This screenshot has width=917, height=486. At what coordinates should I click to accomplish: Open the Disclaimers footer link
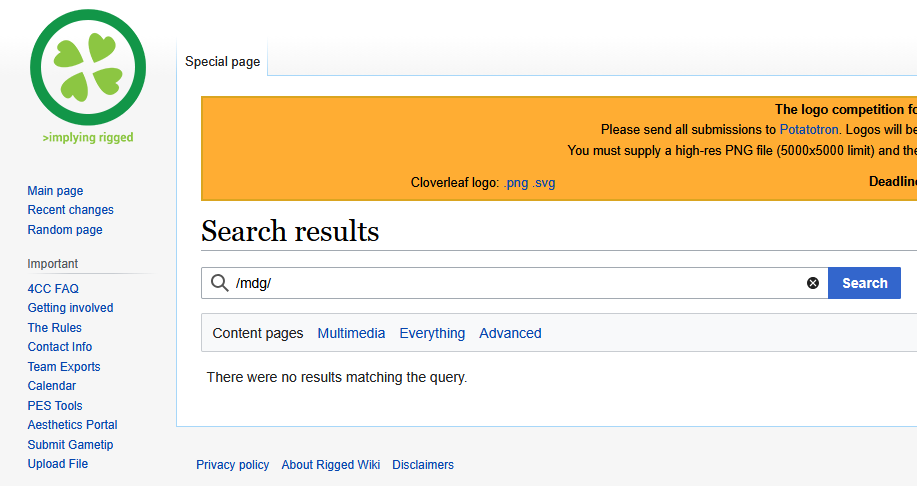pos(423,465)
